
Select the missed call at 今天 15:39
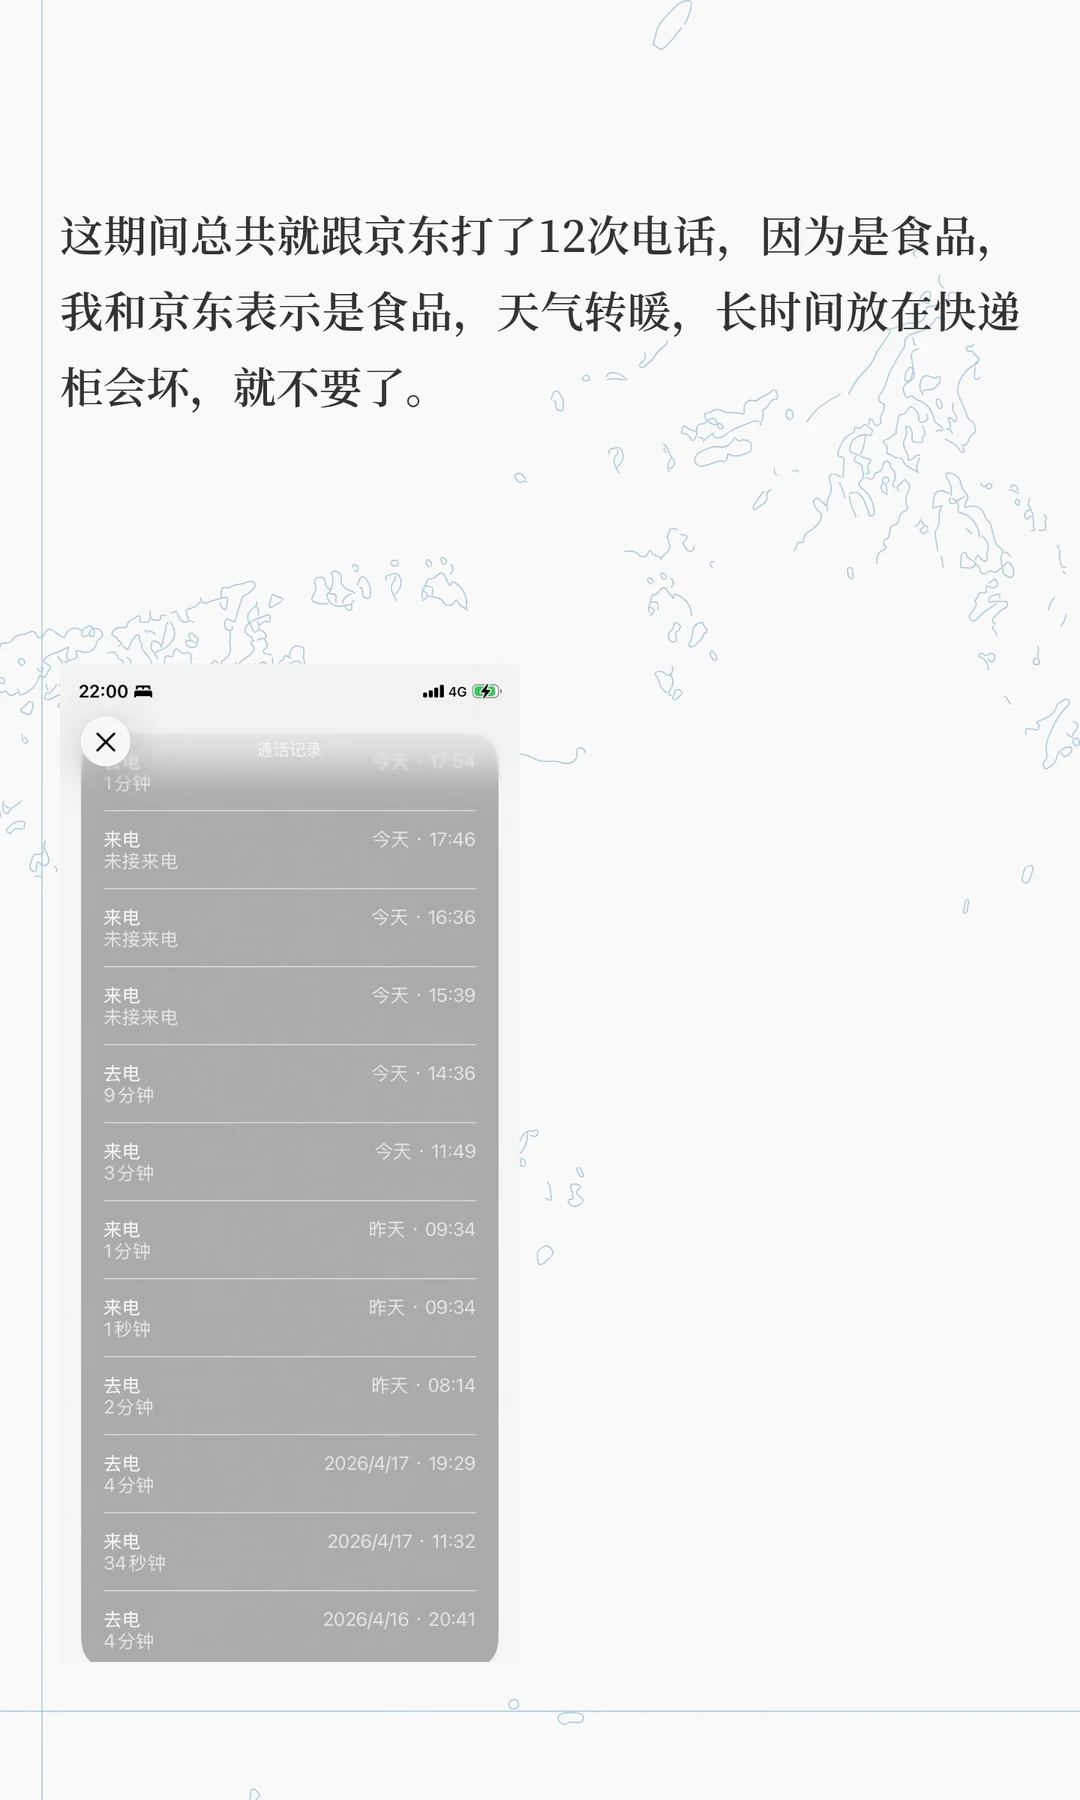pos(290,1006)
